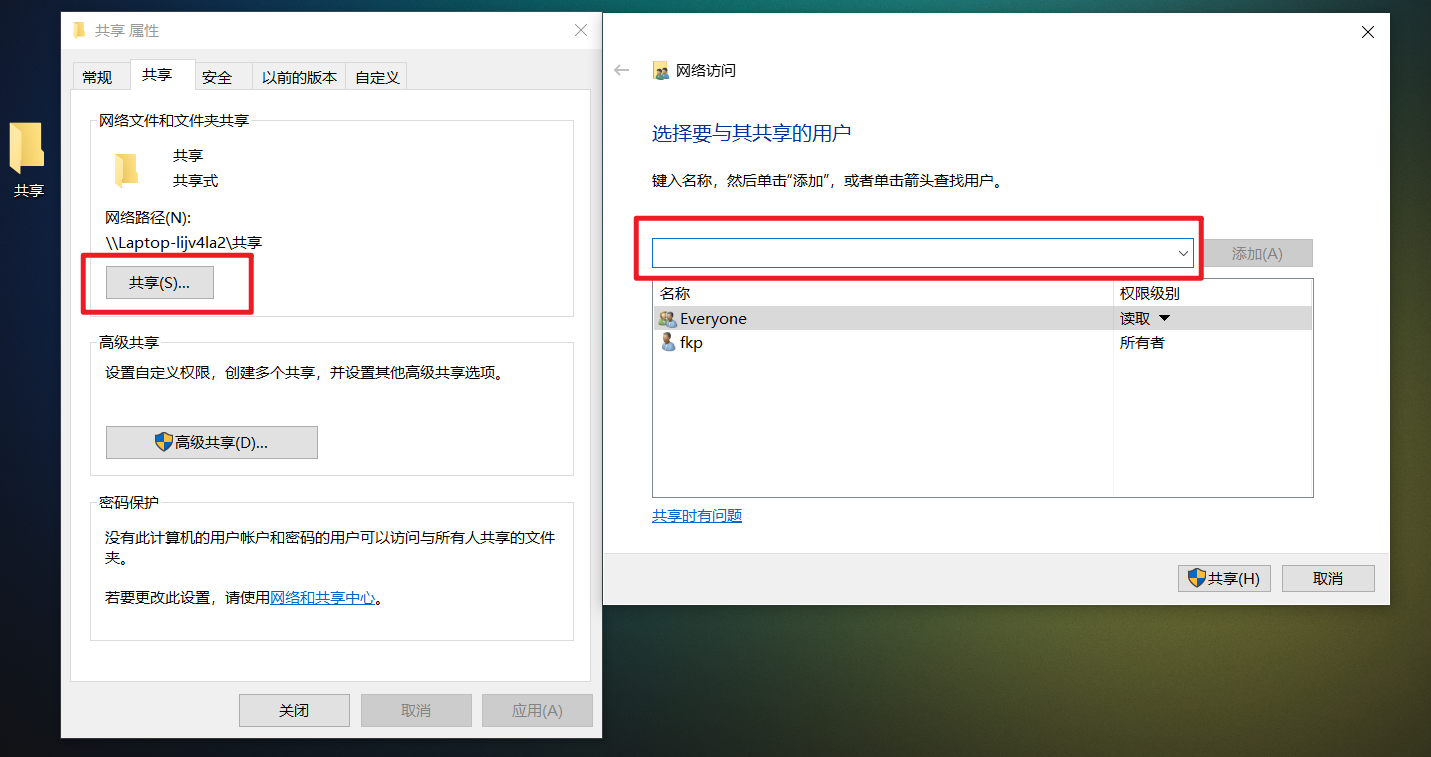Open the 网络和共享中心 link
Image resolution: width=1431 pixels, height=757 pixels.
(323, 598)
